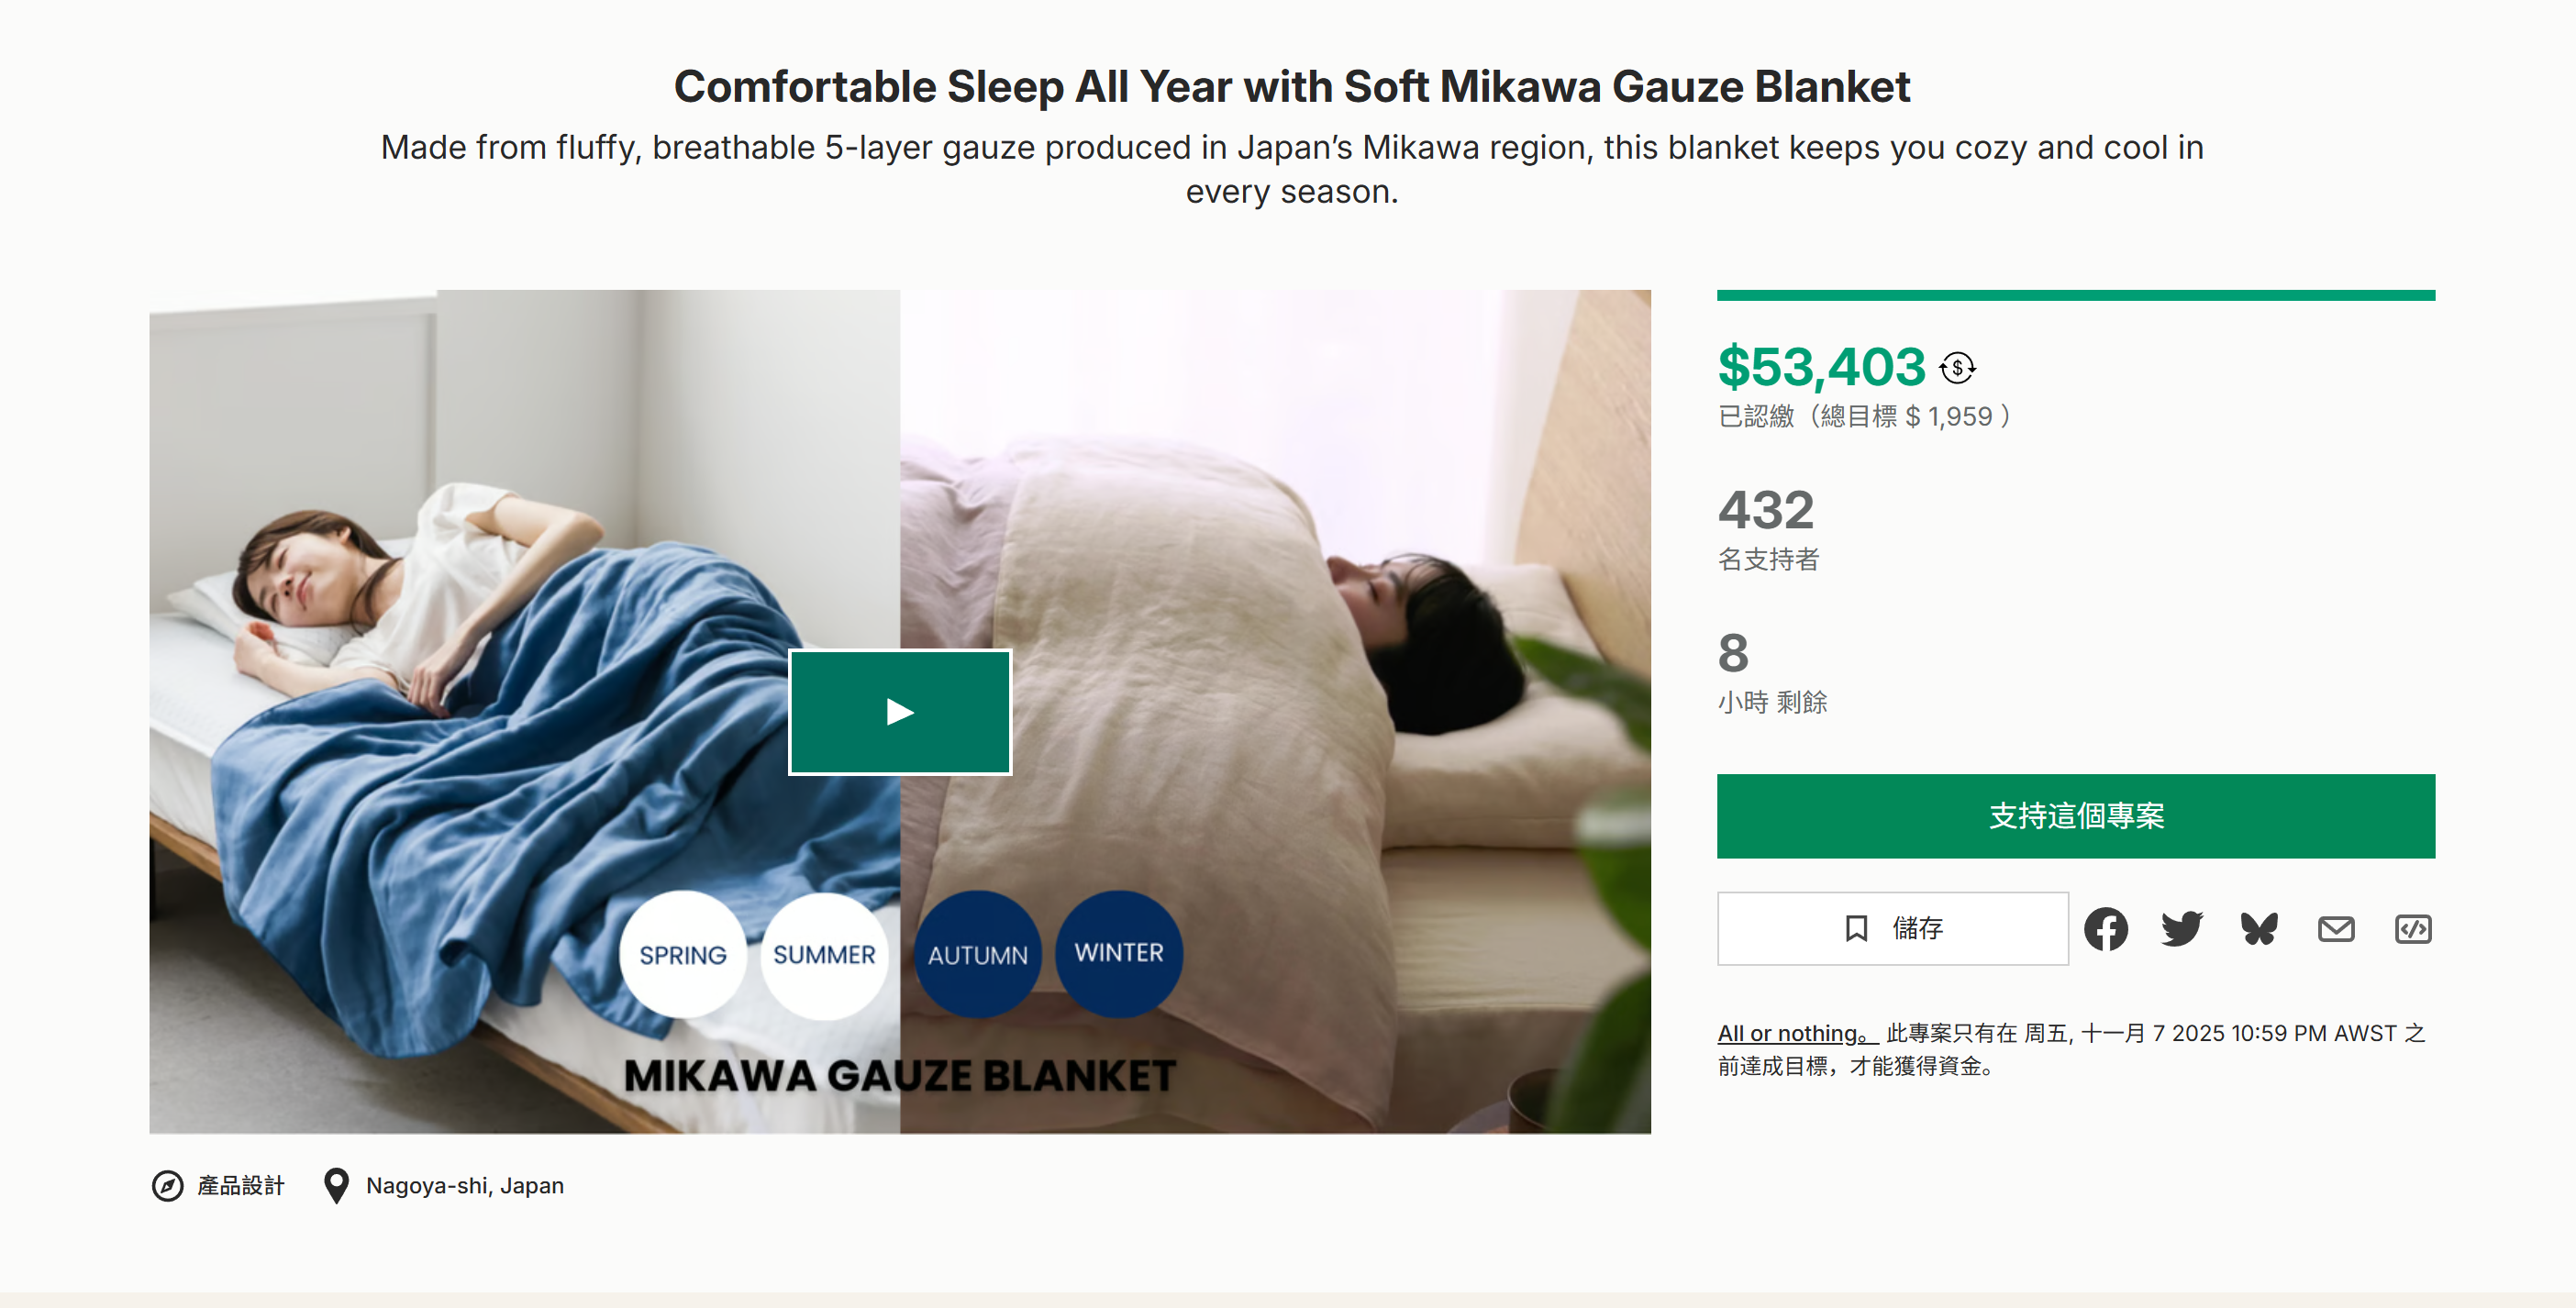
Task: Share the project on Bluesky butterfly icon
Action: point(2259,929)
